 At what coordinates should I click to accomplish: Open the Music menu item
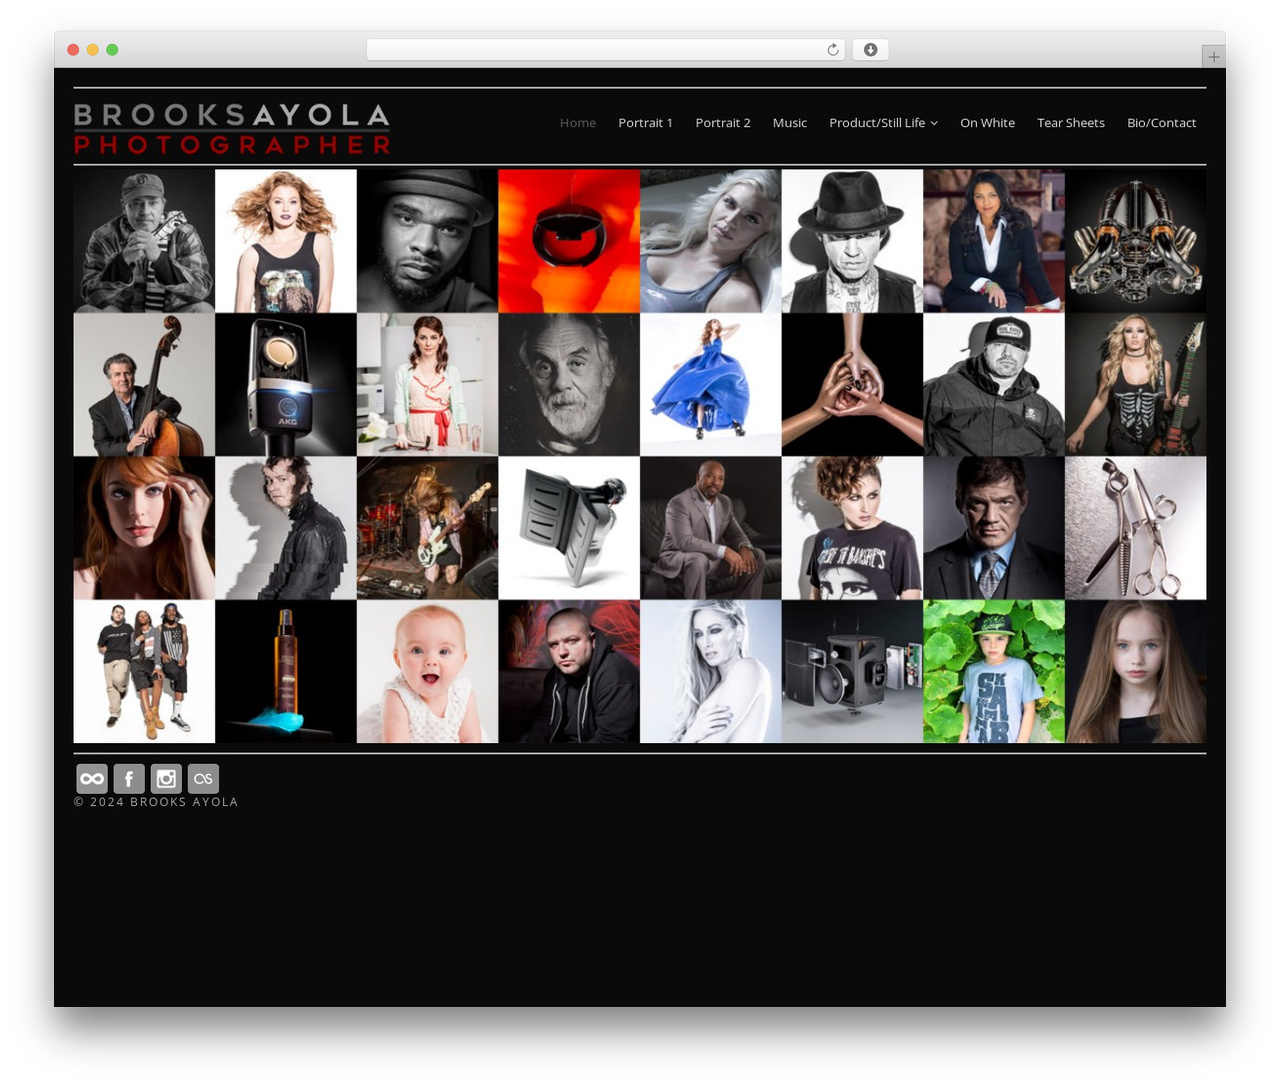click(790, 123)
